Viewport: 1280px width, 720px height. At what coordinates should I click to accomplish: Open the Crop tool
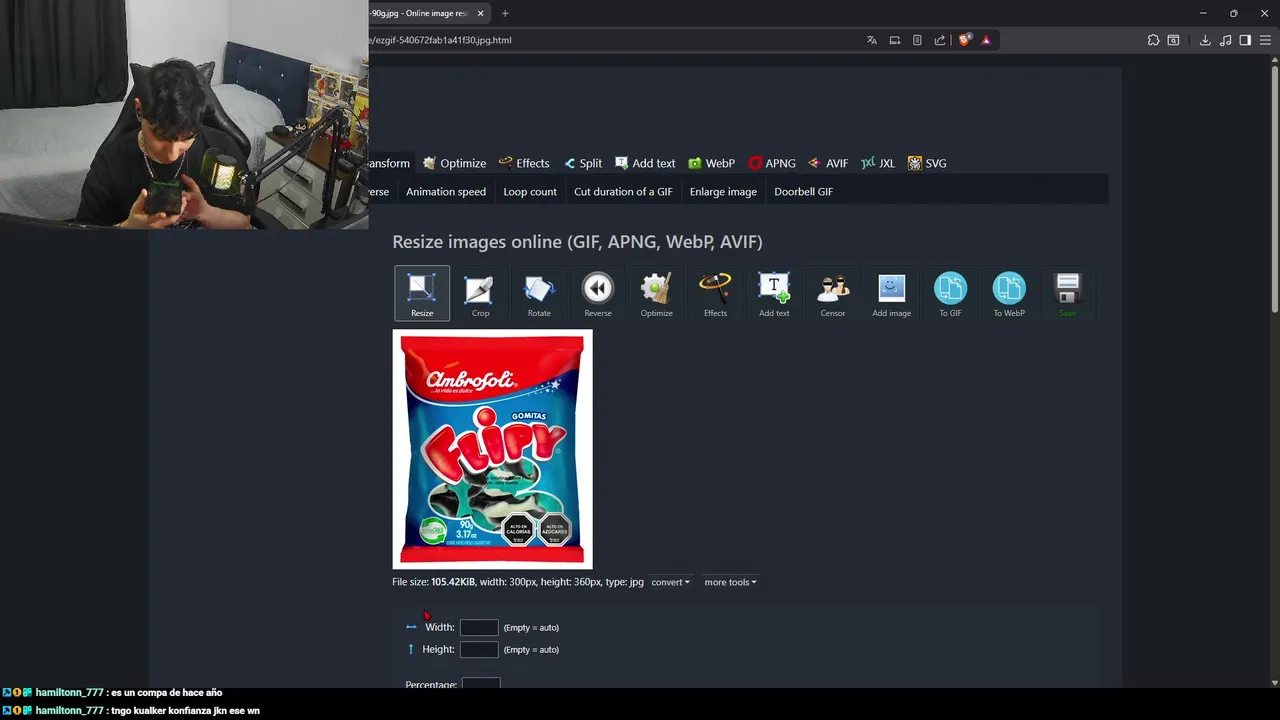[x=480, y=293]
